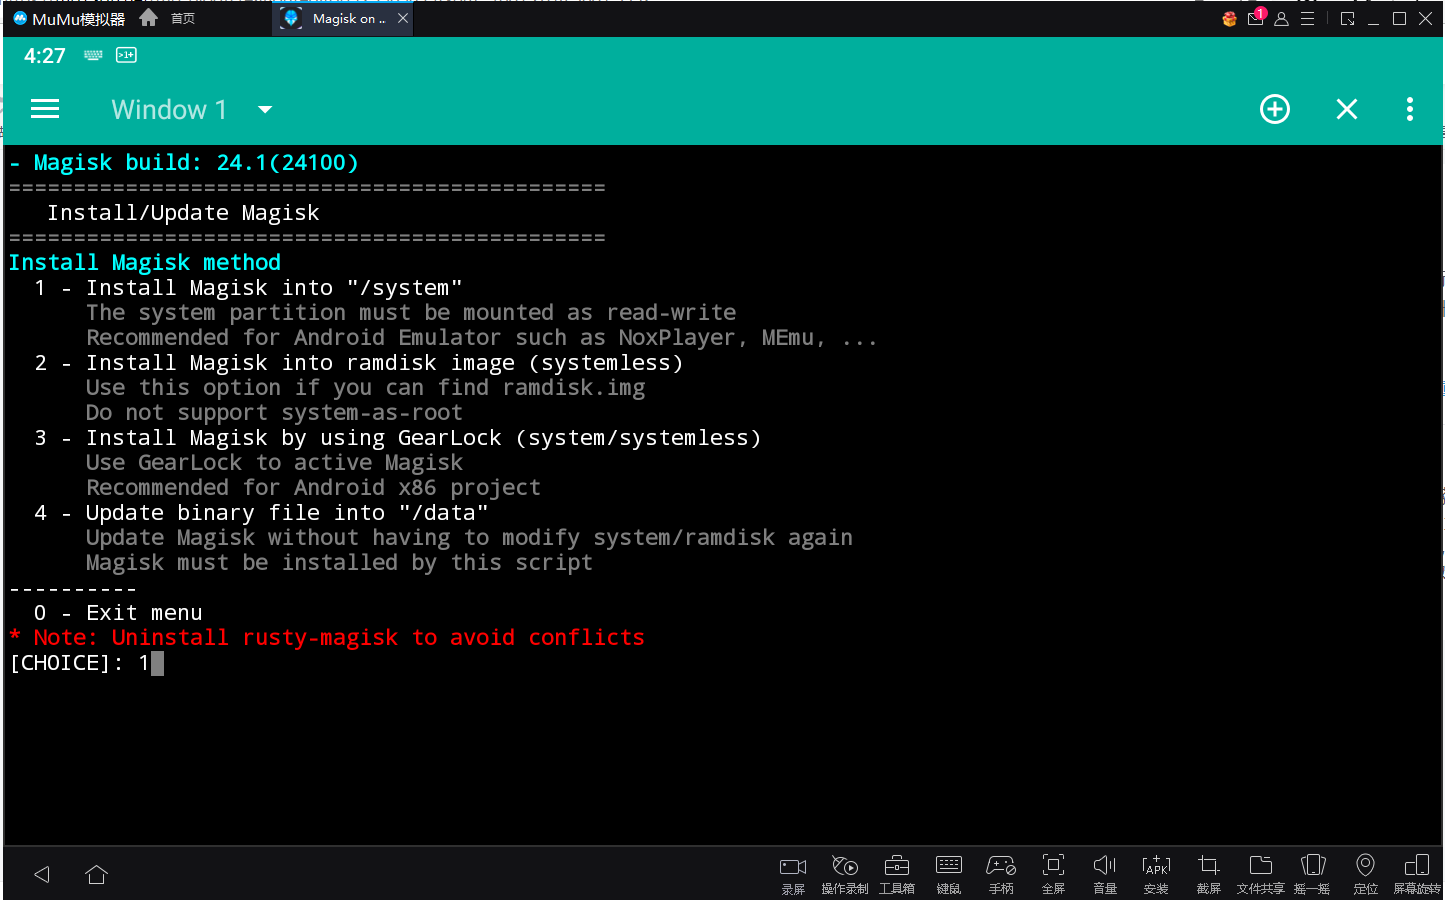Click option 1 Install Magisk into "/system"
This screenshot has height=900, width=1445.
click(x=248, y=288)
